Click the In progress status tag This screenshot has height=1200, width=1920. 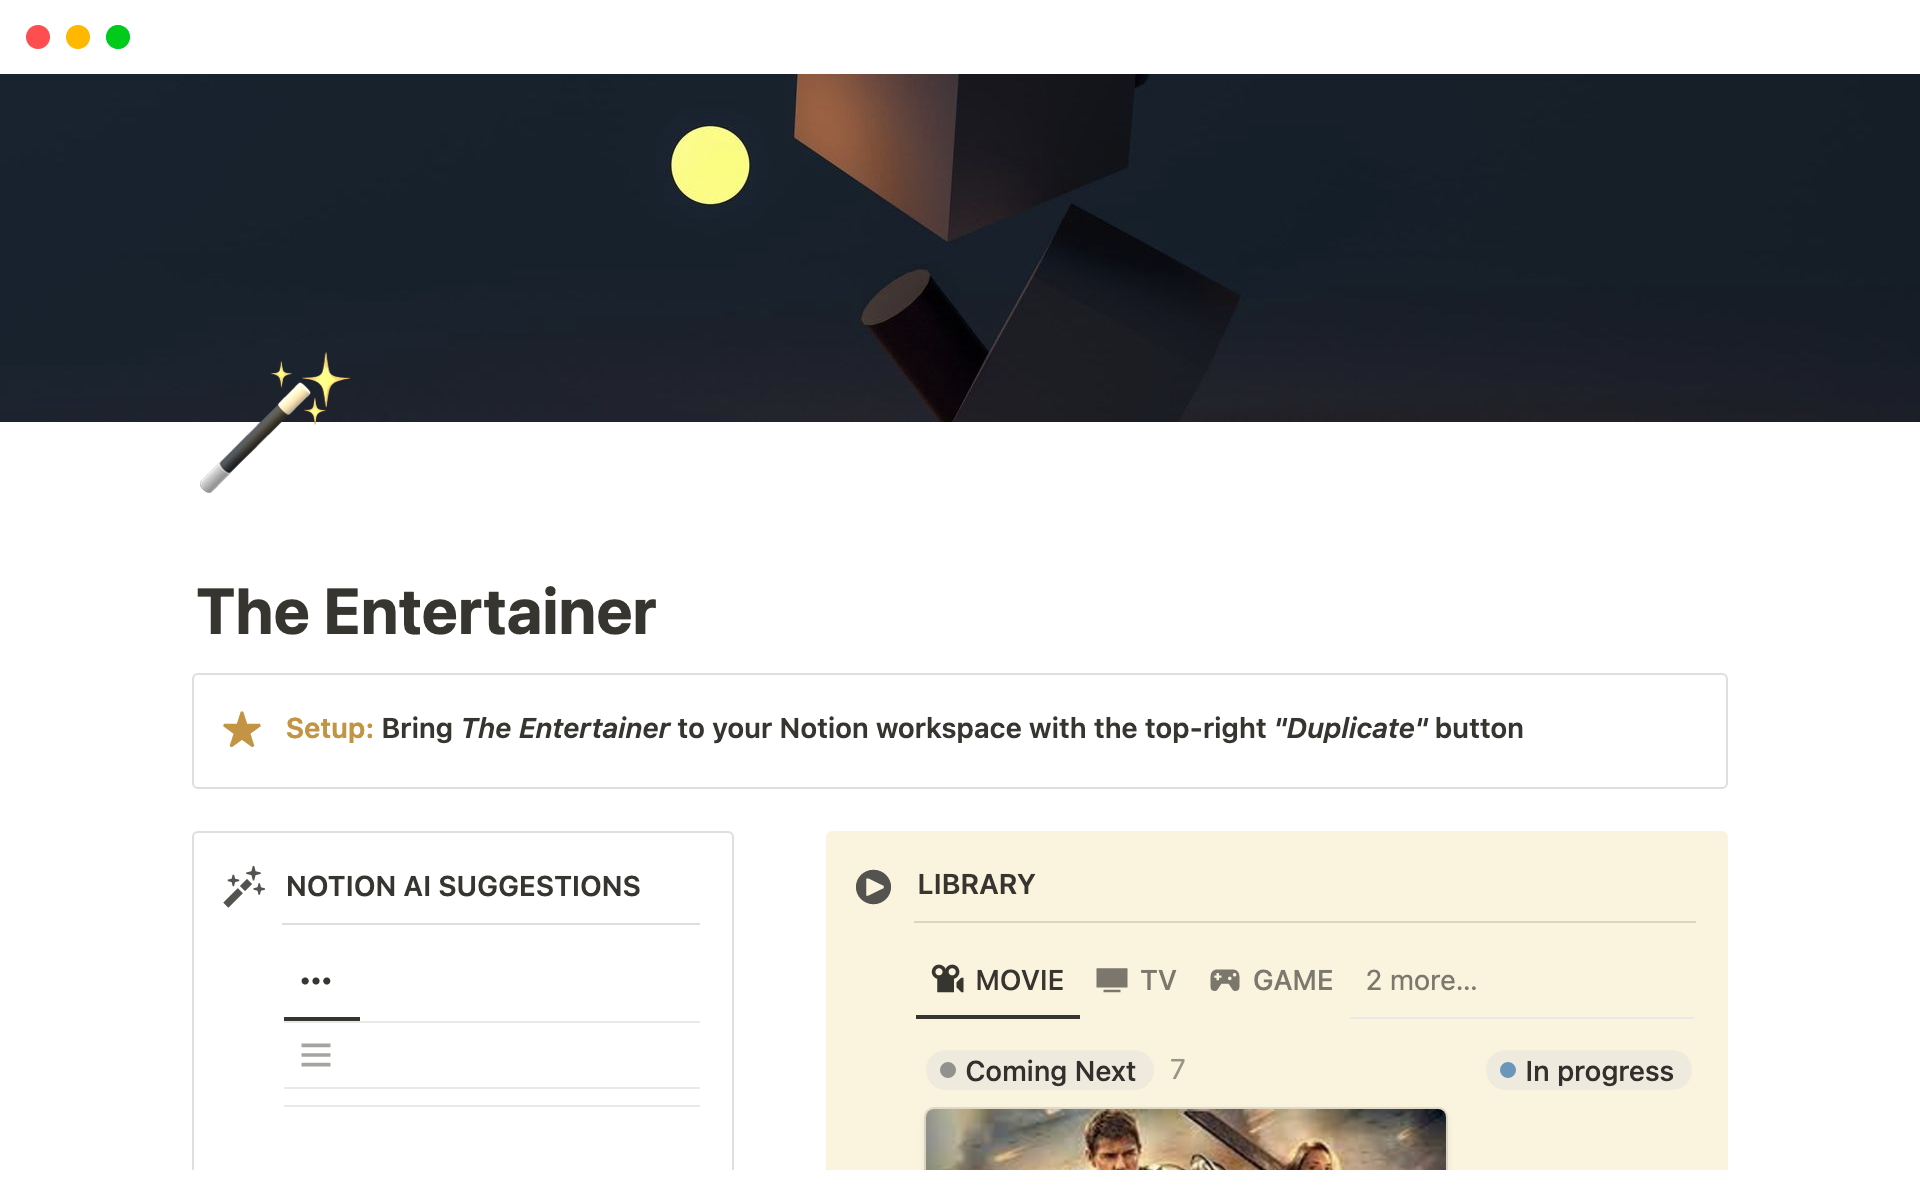pos(1597,1071)
